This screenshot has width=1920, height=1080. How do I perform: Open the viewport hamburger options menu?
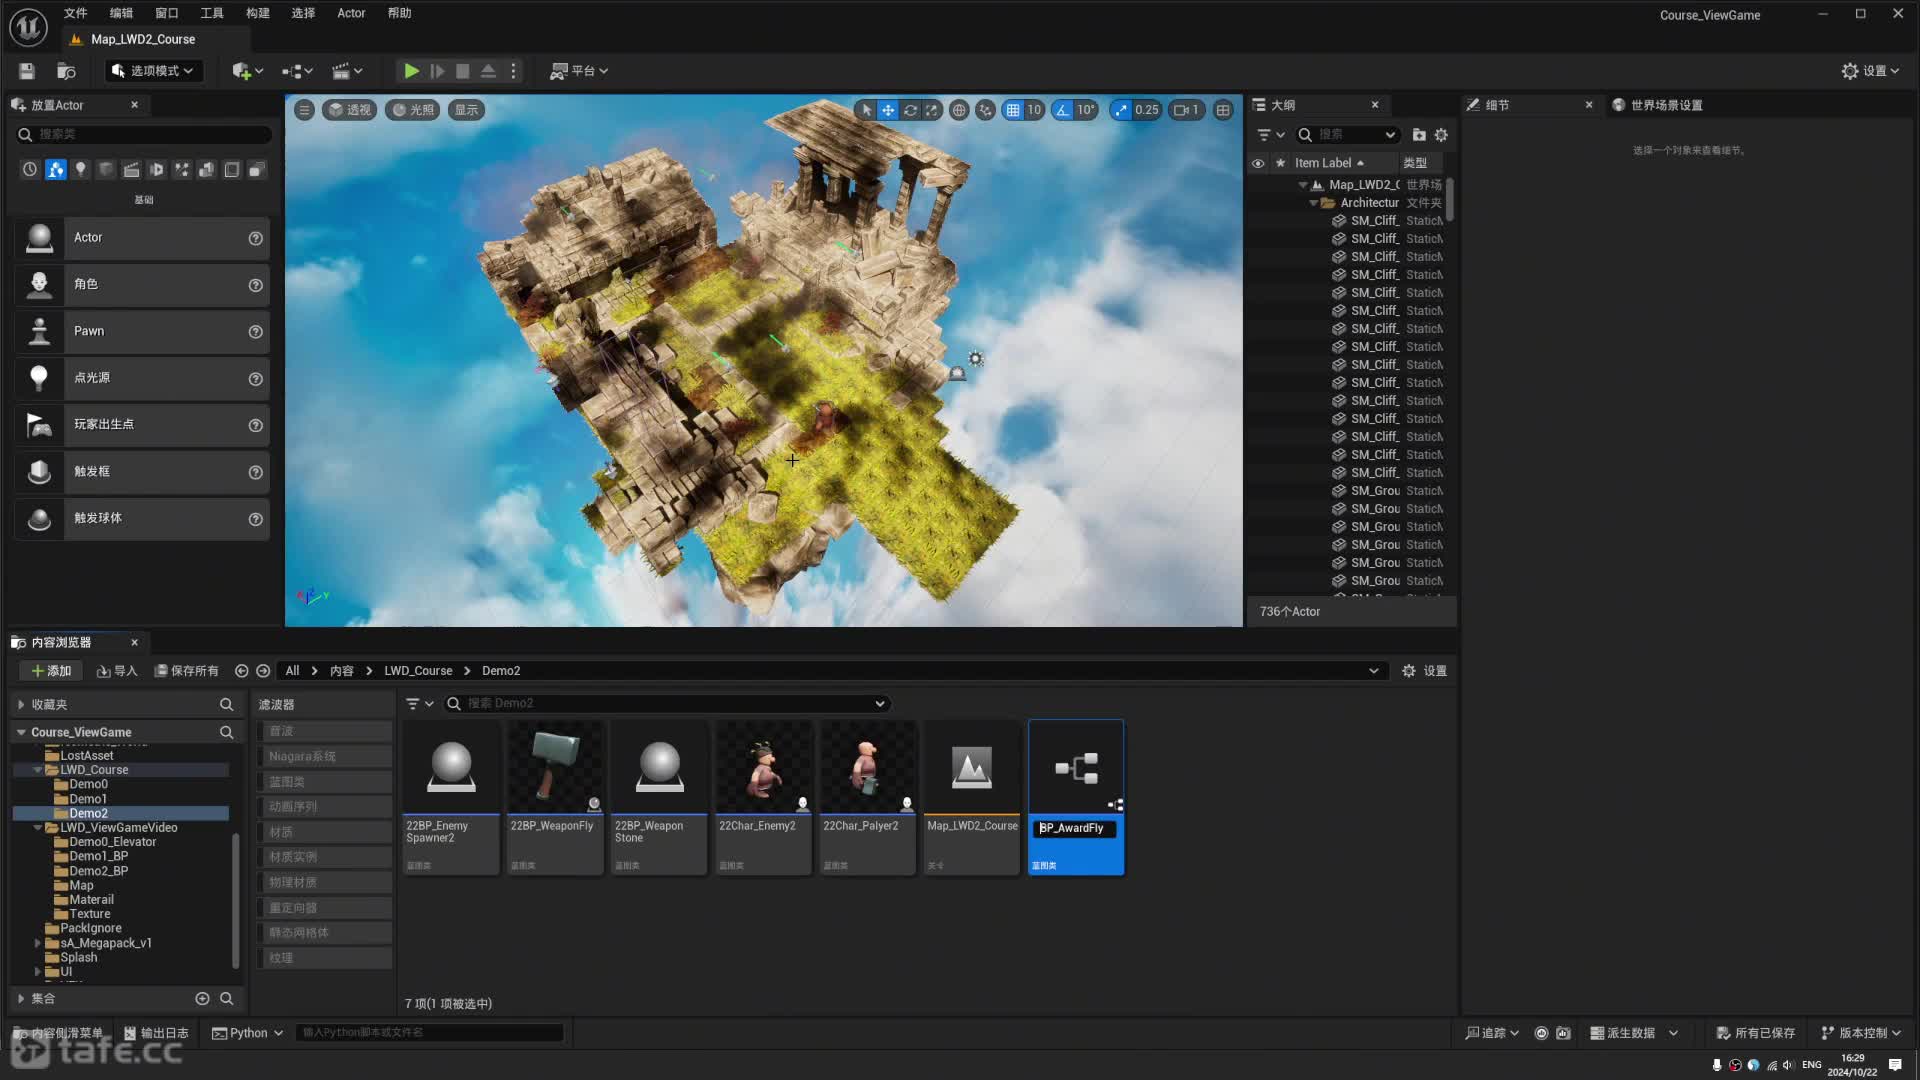305,110
